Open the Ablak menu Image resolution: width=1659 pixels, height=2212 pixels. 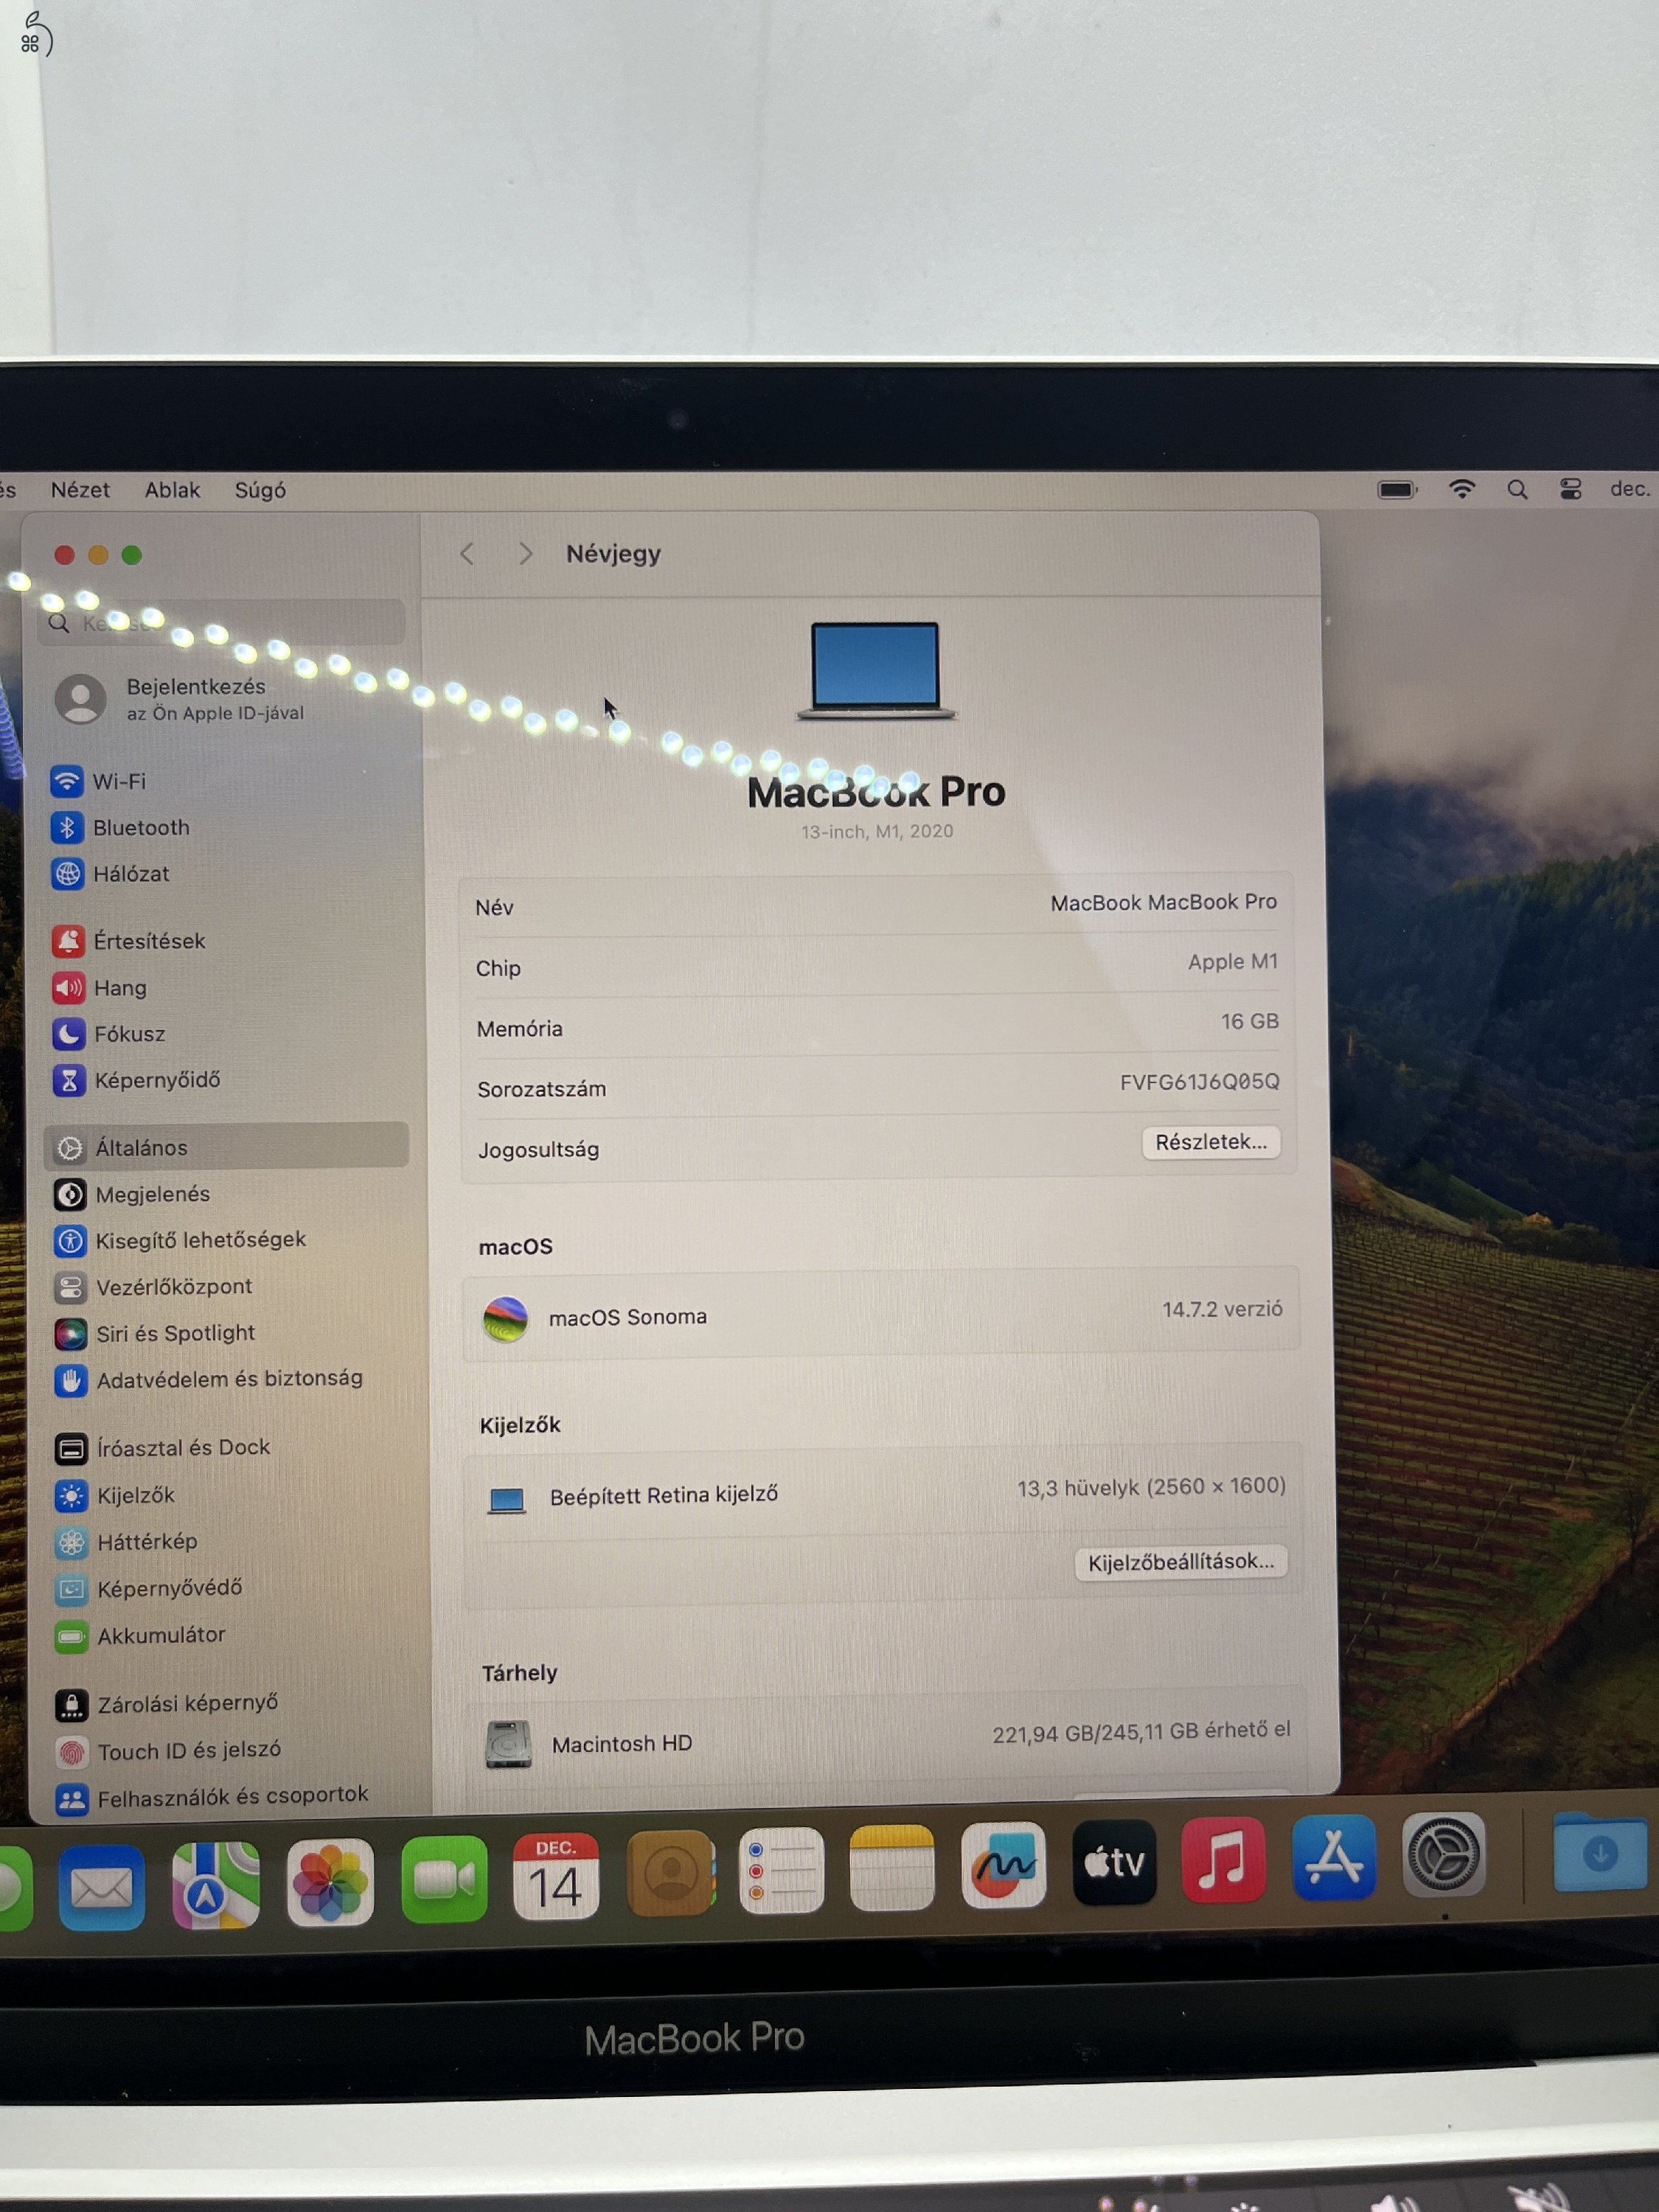tap(172, 490)
